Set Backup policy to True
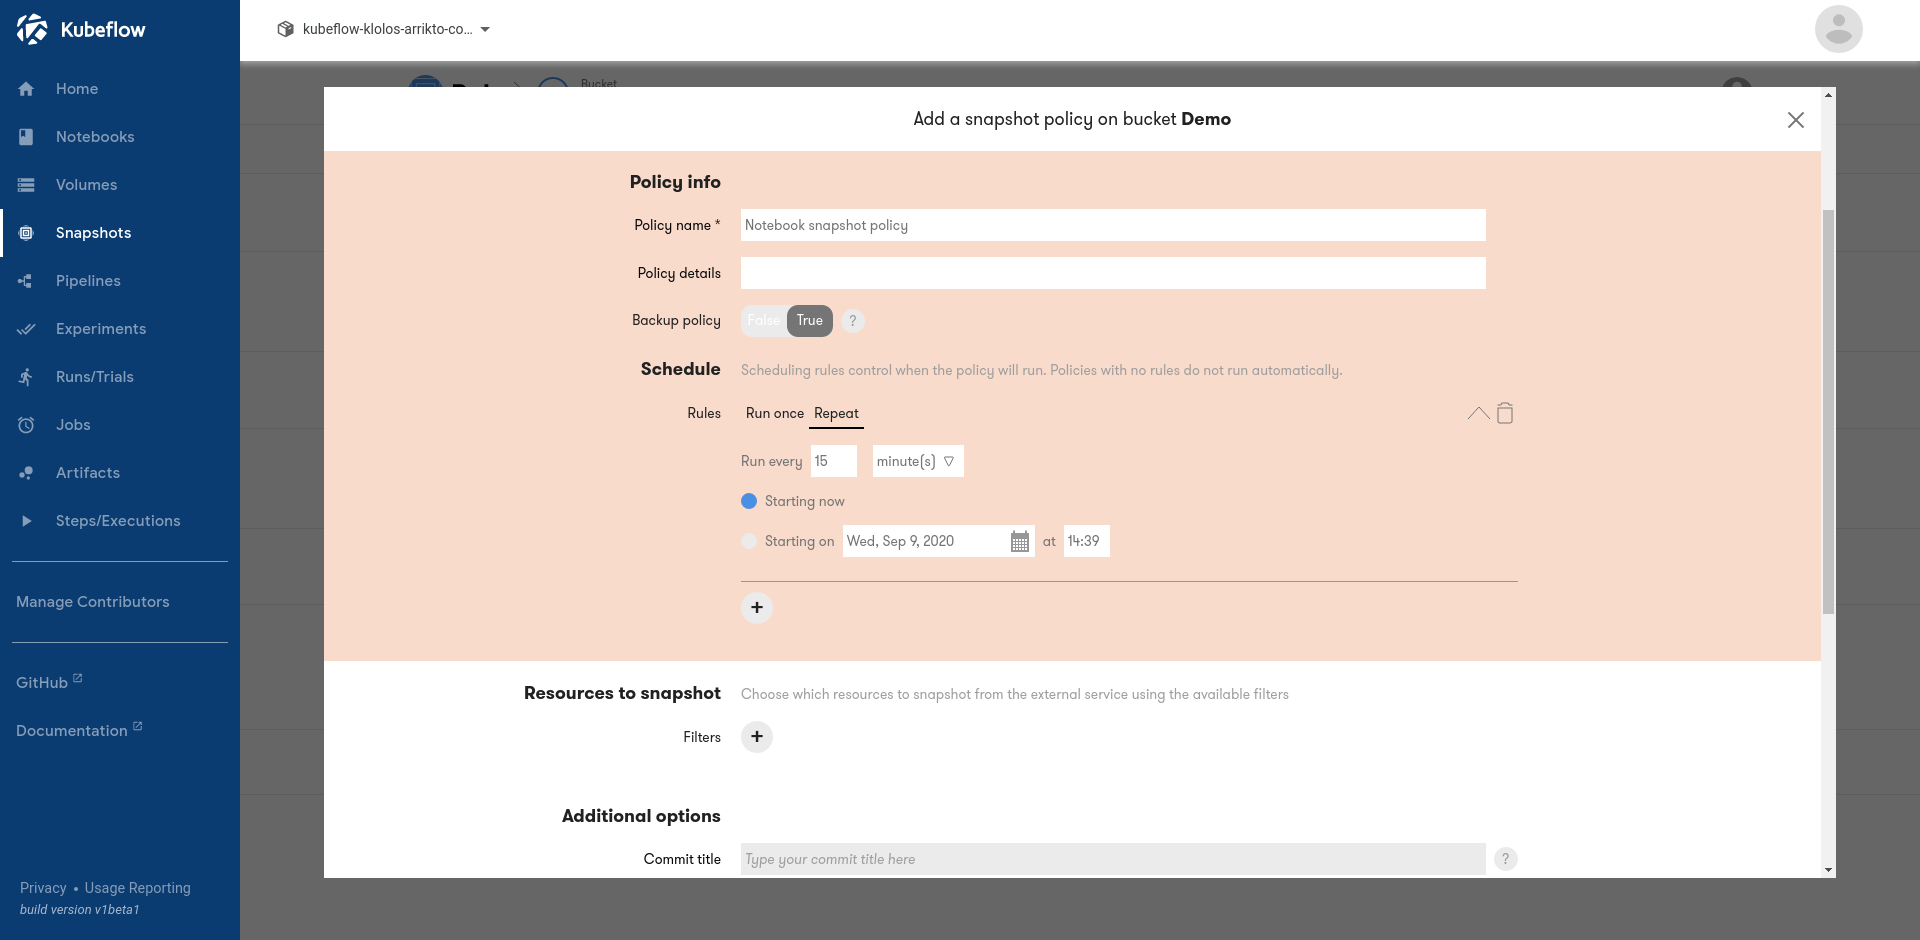1920x940 pixels. 810,321
